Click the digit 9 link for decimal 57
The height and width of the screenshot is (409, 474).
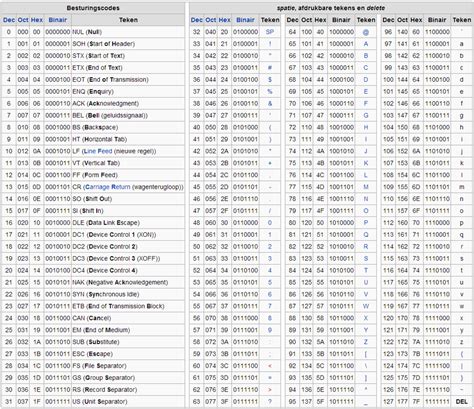(x=270, y=330)
